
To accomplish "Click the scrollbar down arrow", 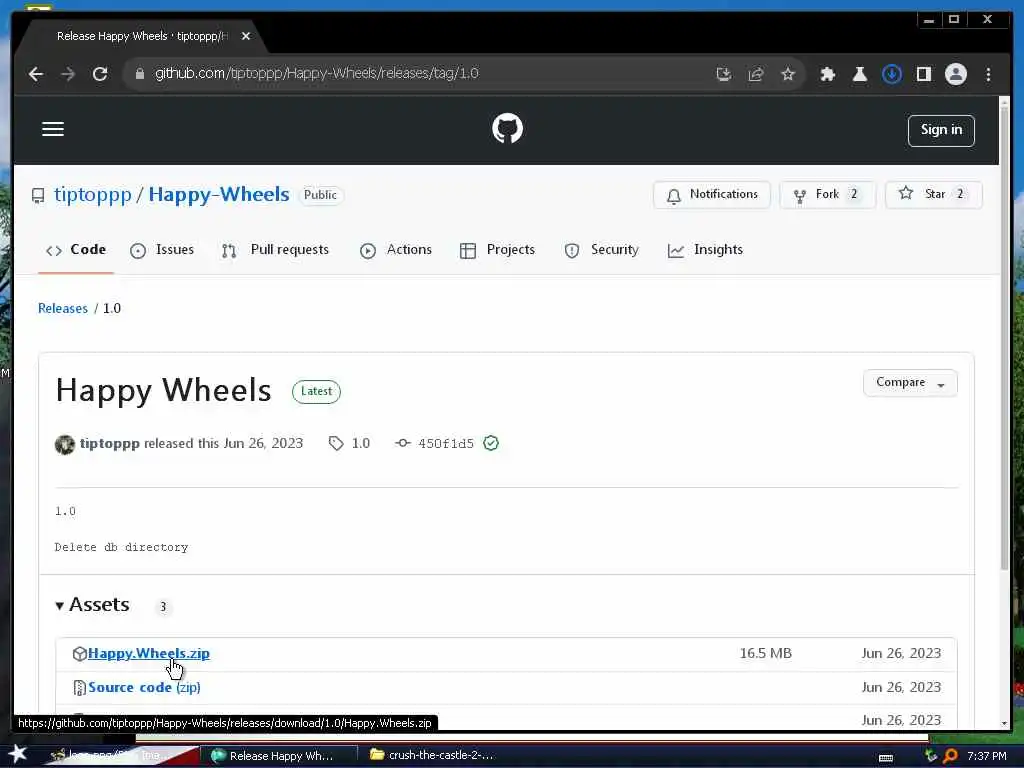I will coord(1004,723).
